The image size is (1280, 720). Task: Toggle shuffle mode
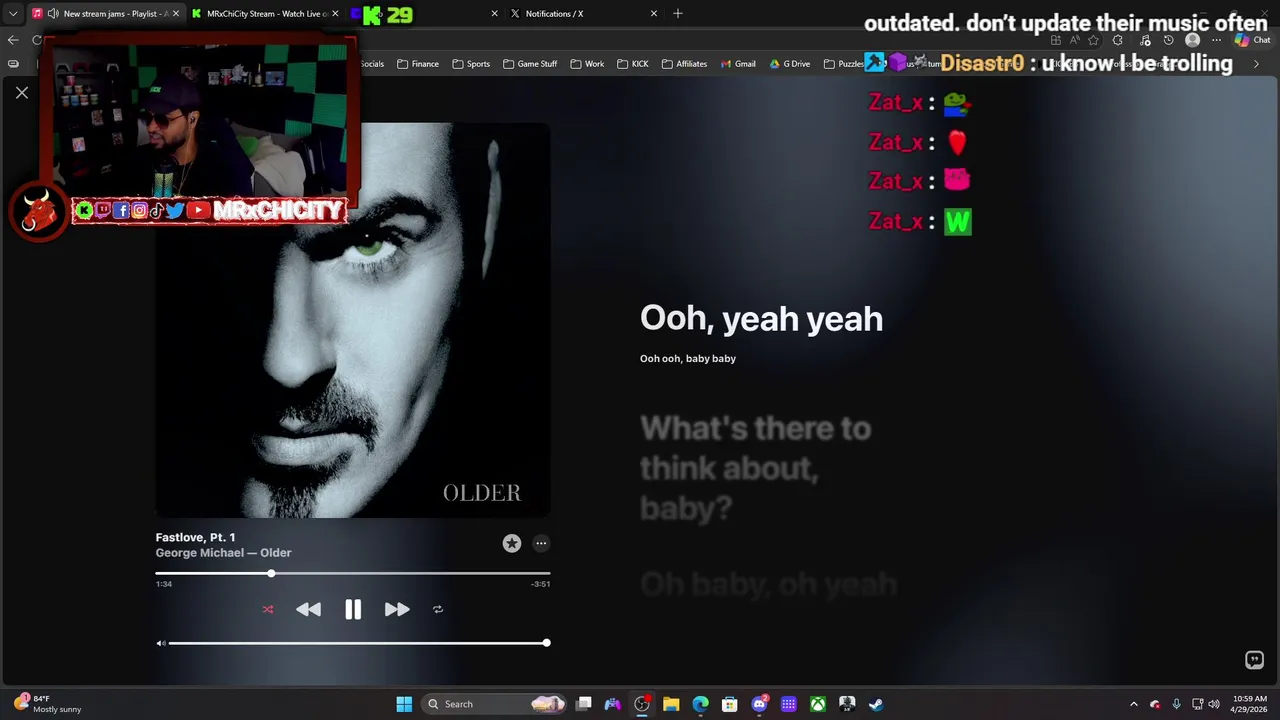click(x=268, y=609)
